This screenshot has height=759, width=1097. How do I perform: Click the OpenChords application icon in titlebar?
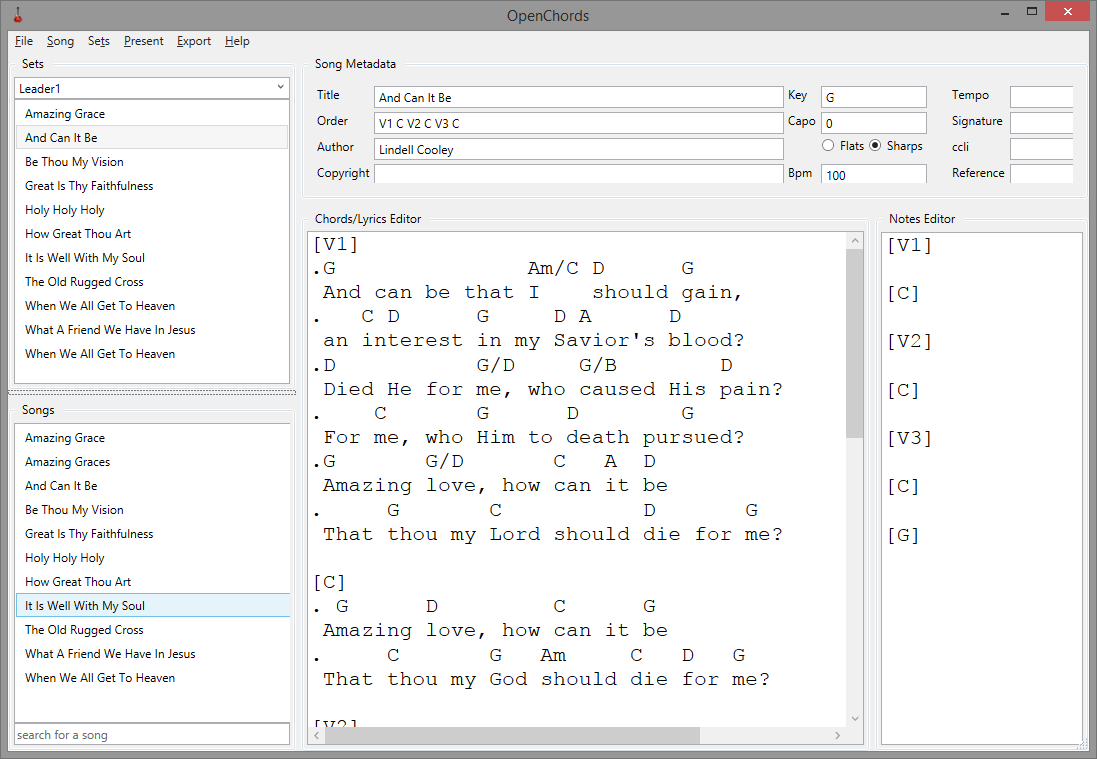(18, 15)
